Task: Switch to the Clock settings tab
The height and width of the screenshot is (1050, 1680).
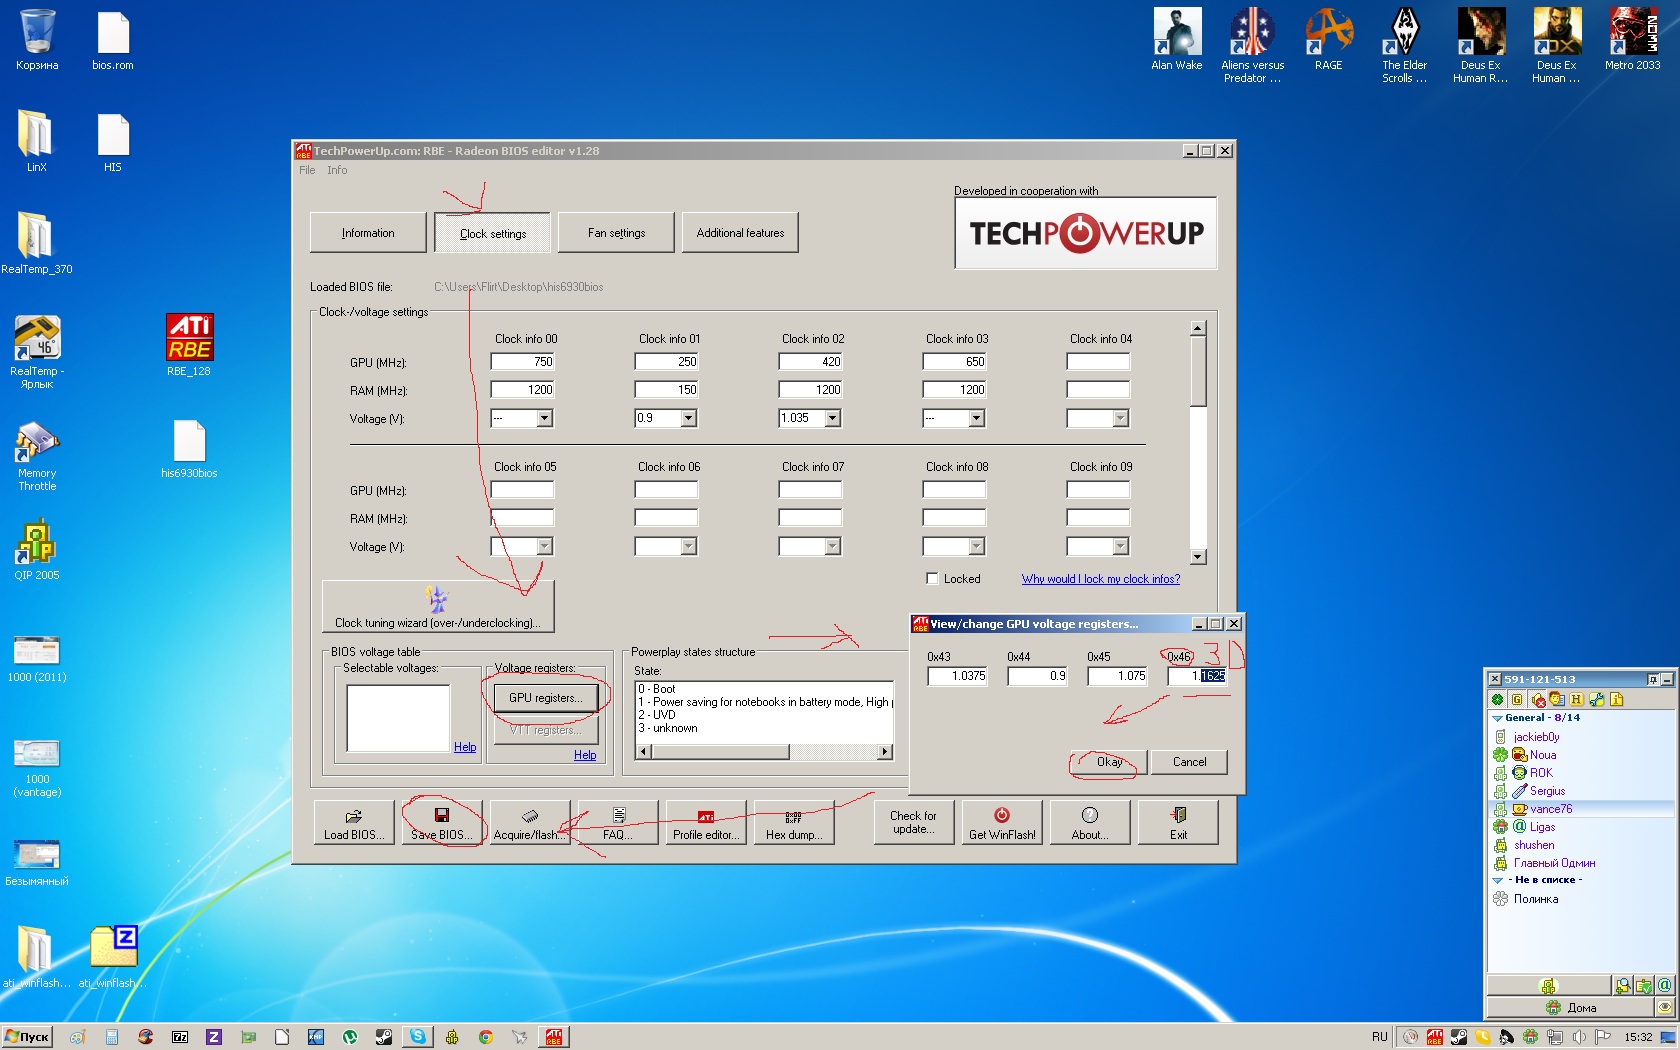Action: (x=492, y=233)
